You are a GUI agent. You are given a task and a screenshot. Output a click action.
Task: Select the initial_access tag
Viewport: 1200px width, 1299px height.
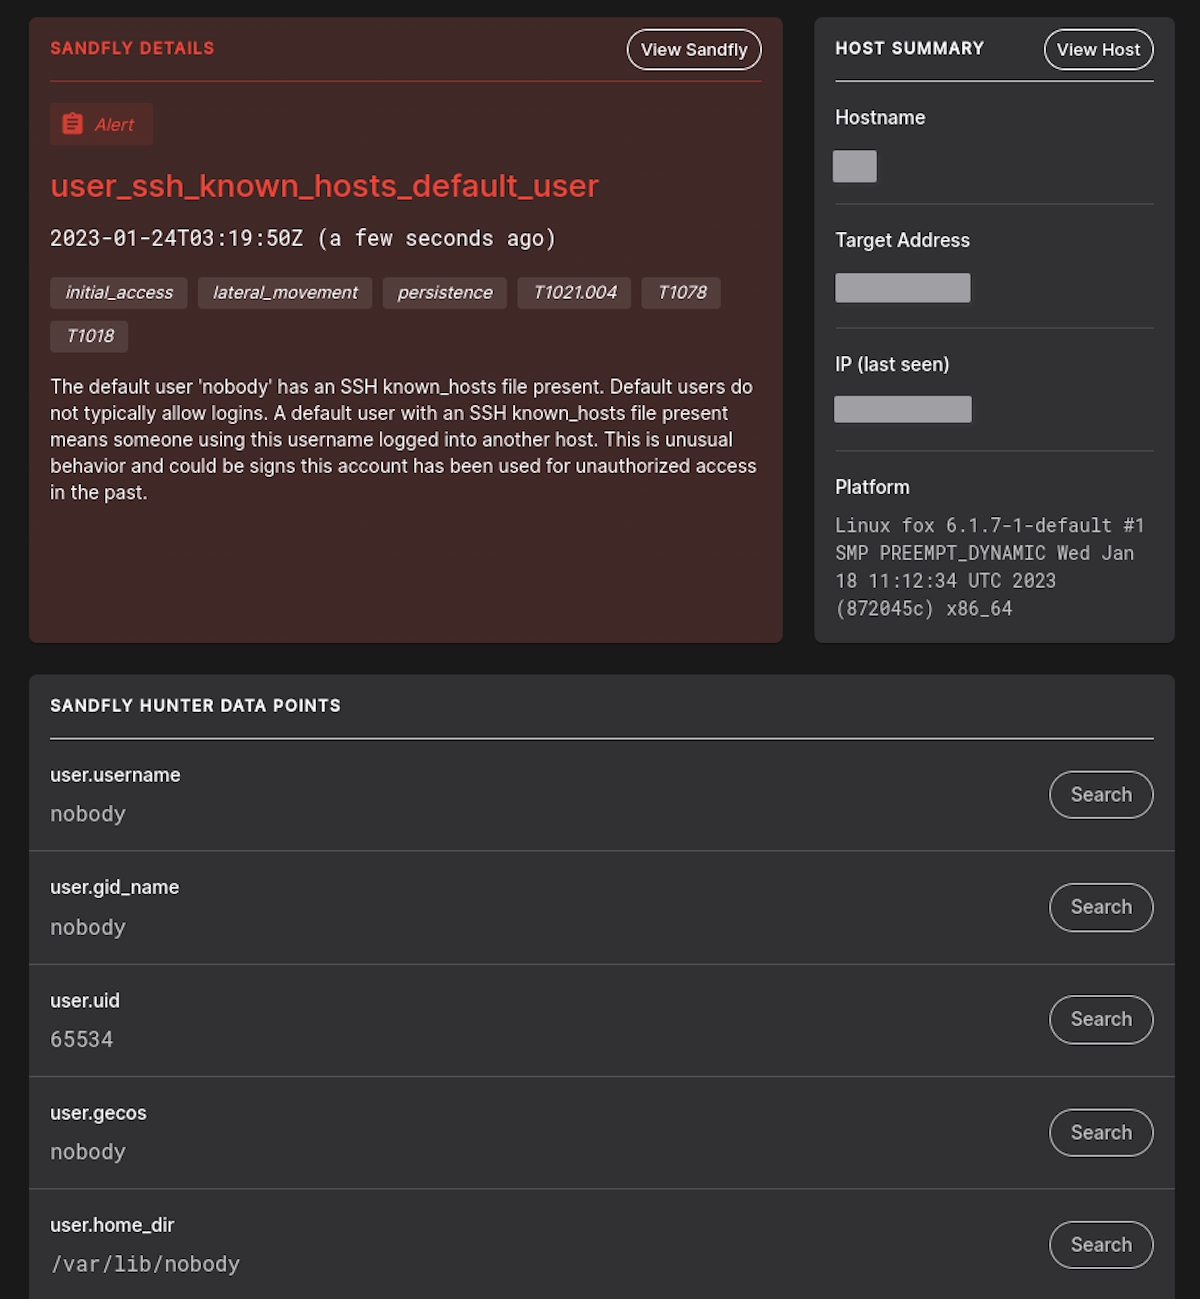click(x=118, y=292)
